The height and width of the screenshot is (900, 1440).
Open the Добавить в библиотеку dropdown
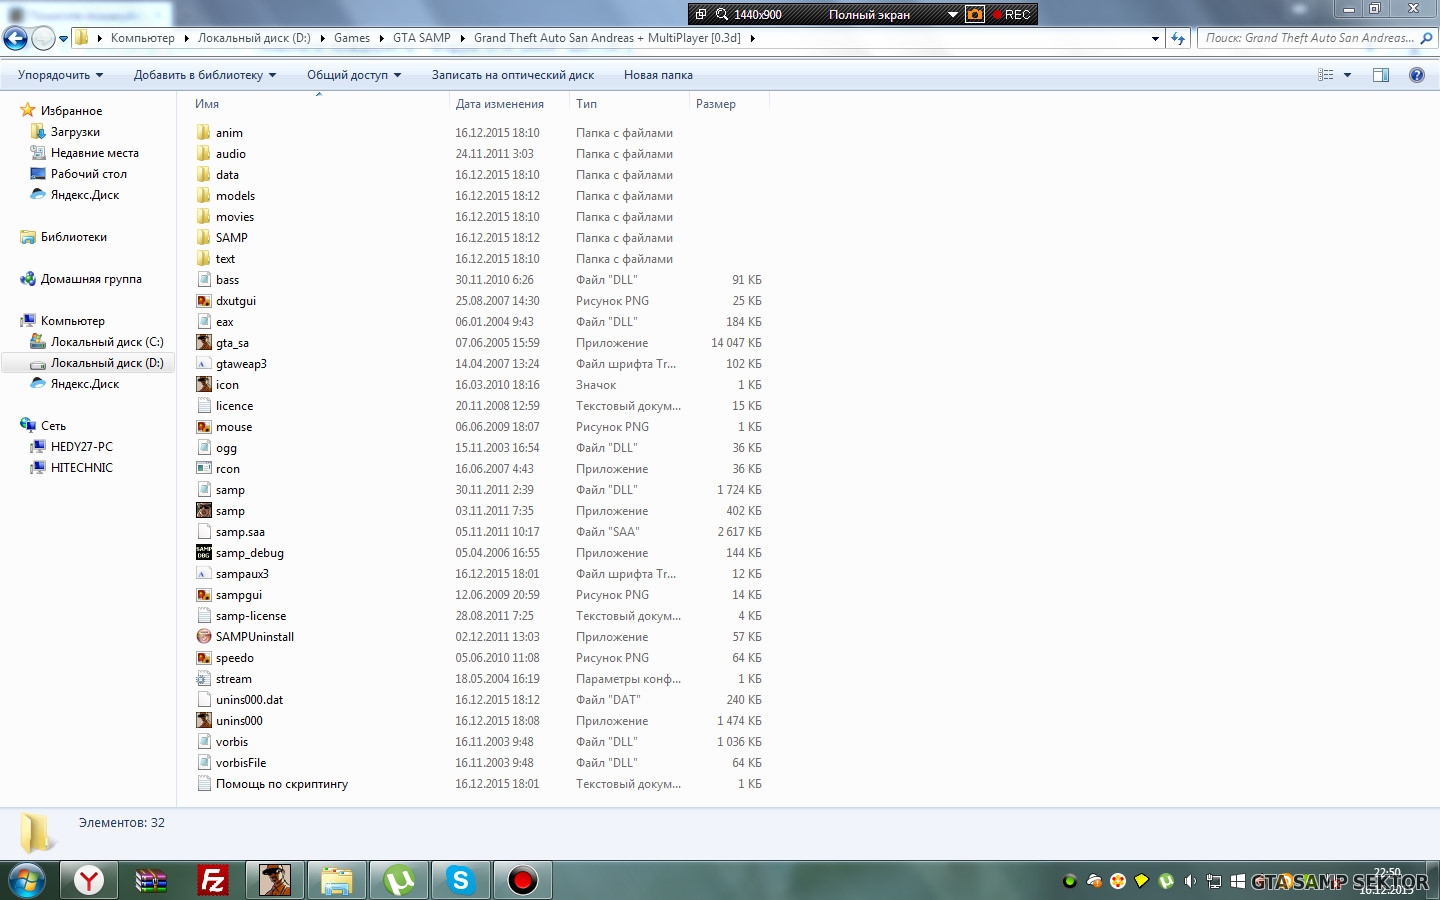(x=204, y=75)
